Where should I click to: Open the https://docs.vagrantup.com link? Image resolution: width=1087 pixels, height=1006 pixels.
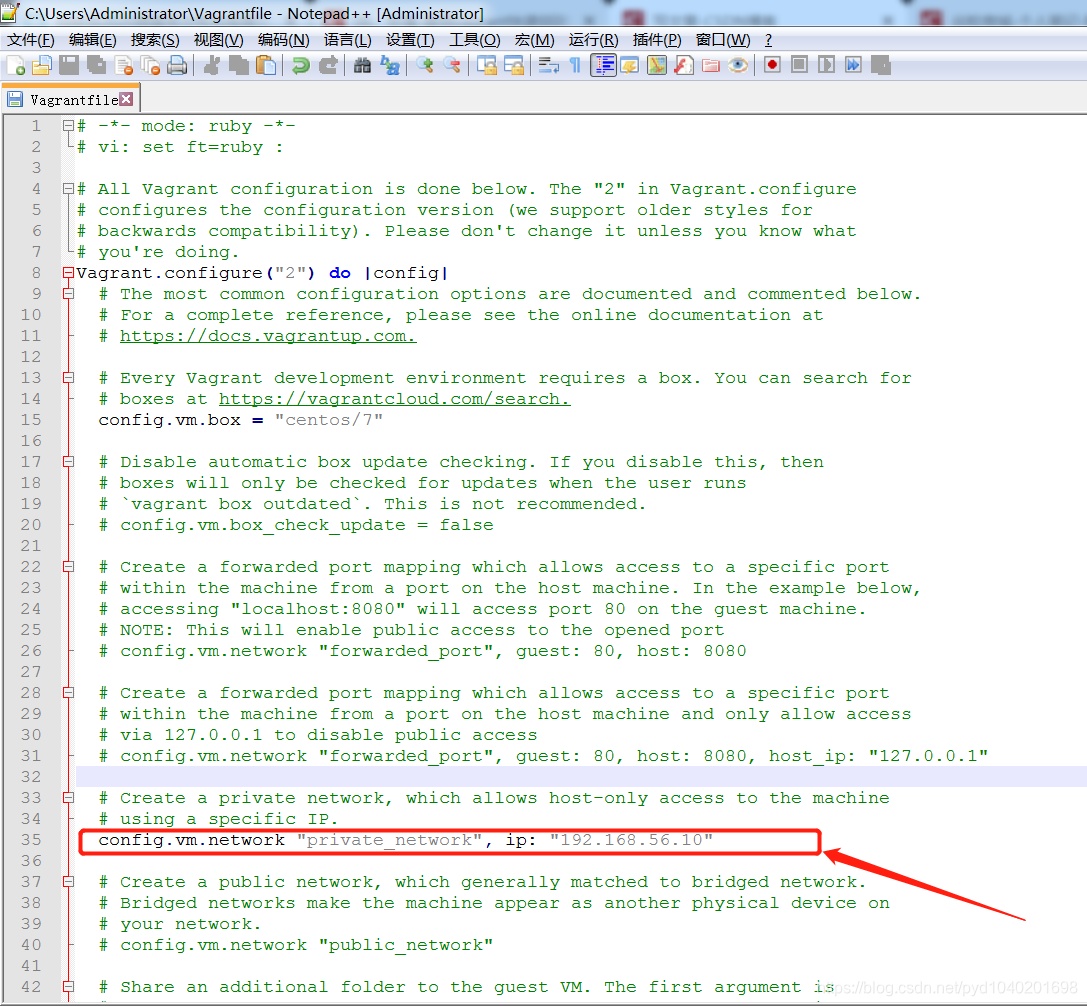click(268, 336)
